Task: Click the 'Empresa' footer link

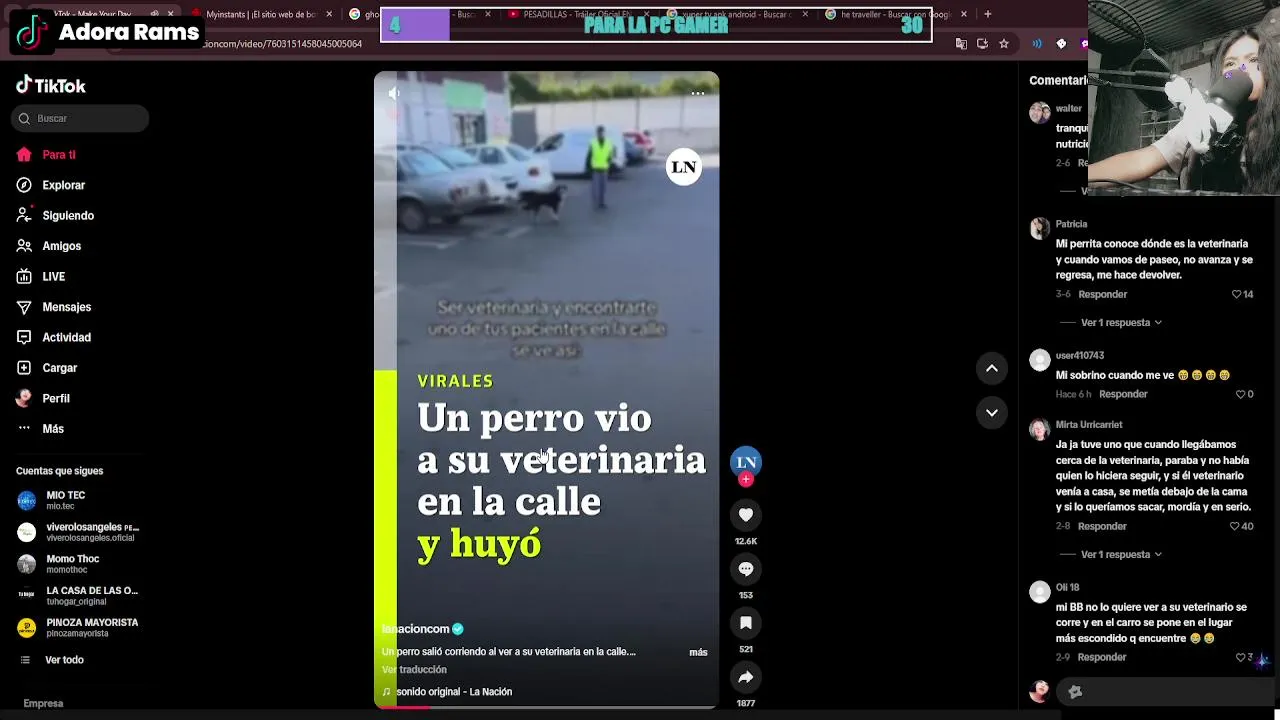Action: [43, 703]
